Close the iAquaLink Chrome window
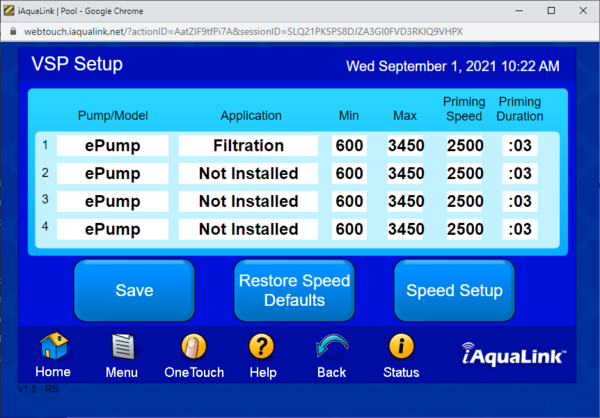 click(583, 11)
